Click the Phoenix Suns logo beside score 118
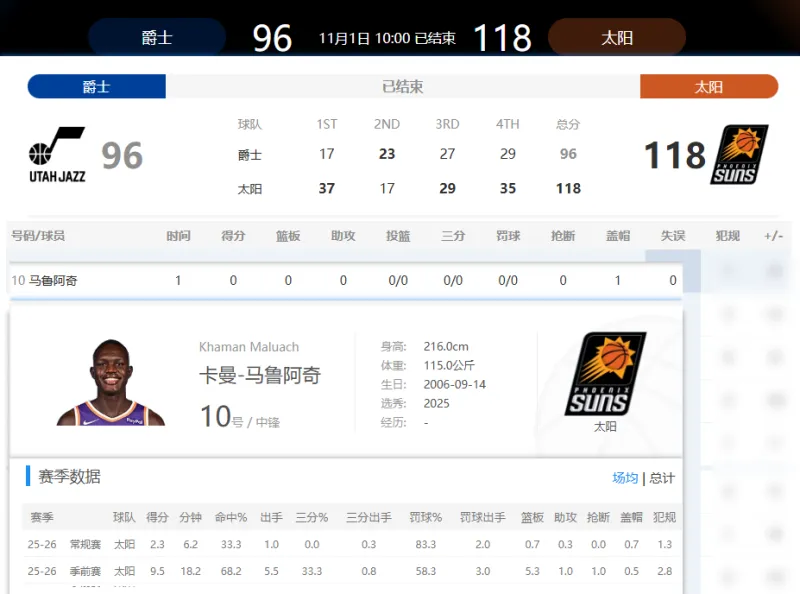The width and height of the screenshot is (800, 594). pos(739,155)
